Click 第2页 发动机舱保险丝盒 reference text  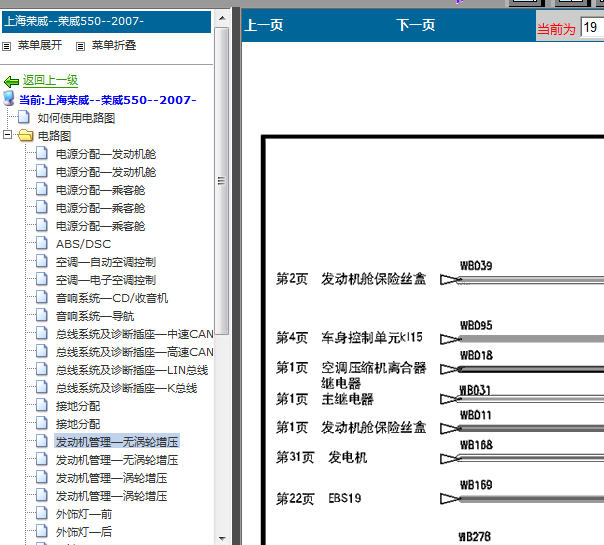[x=351, y=279]
